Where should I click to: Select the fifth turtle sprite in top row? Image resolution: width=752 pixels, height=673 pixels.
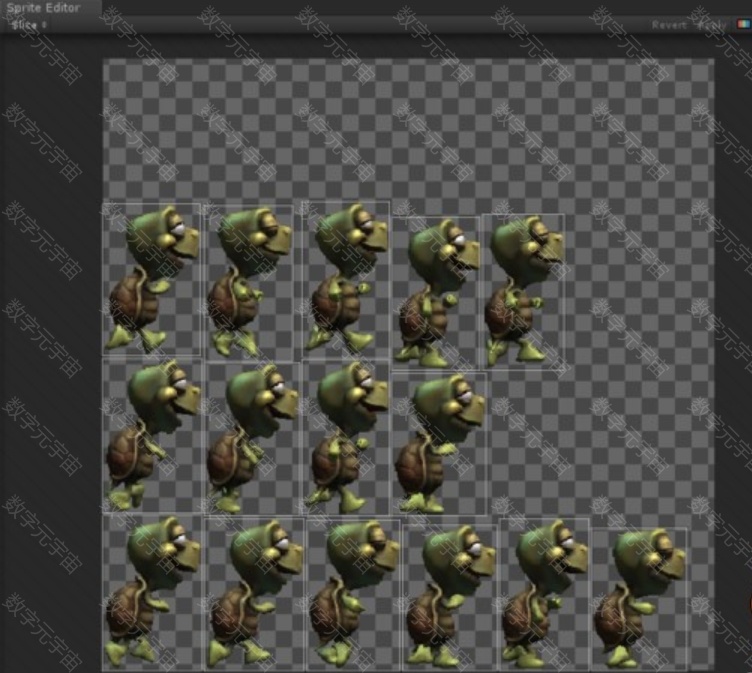[523, 290]
